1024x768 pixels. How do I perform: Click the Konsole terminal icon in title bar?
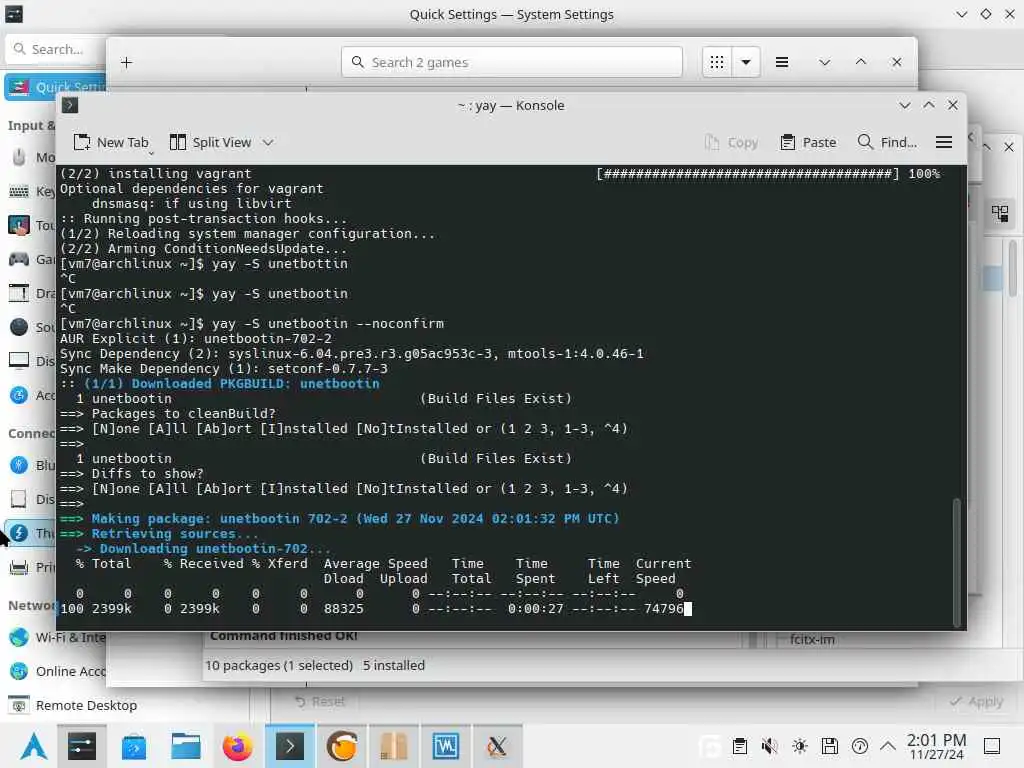pos(70,105)
